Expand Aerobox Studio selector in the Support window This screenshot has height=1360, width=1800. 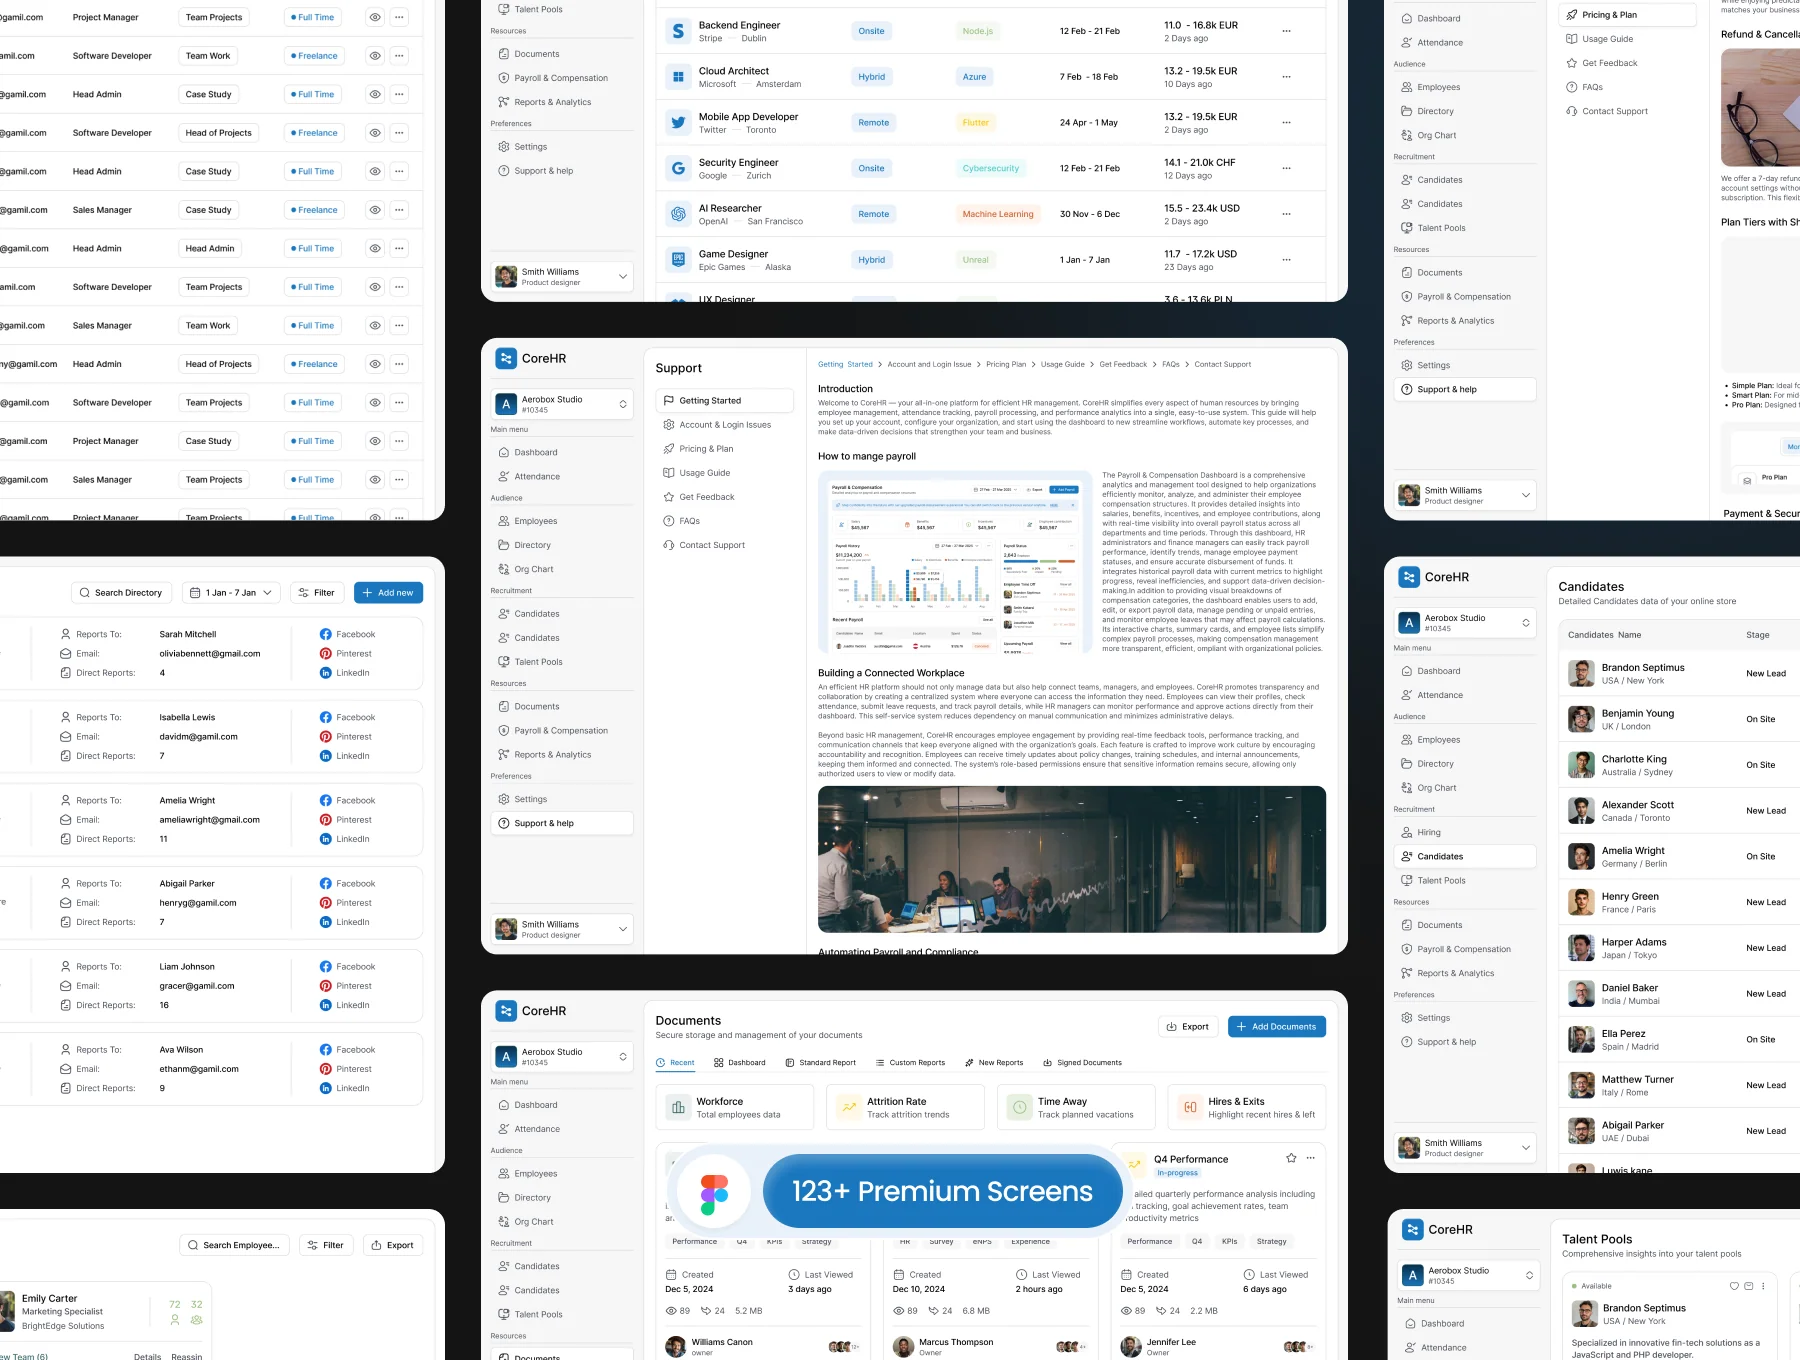(x=562, y=404)
